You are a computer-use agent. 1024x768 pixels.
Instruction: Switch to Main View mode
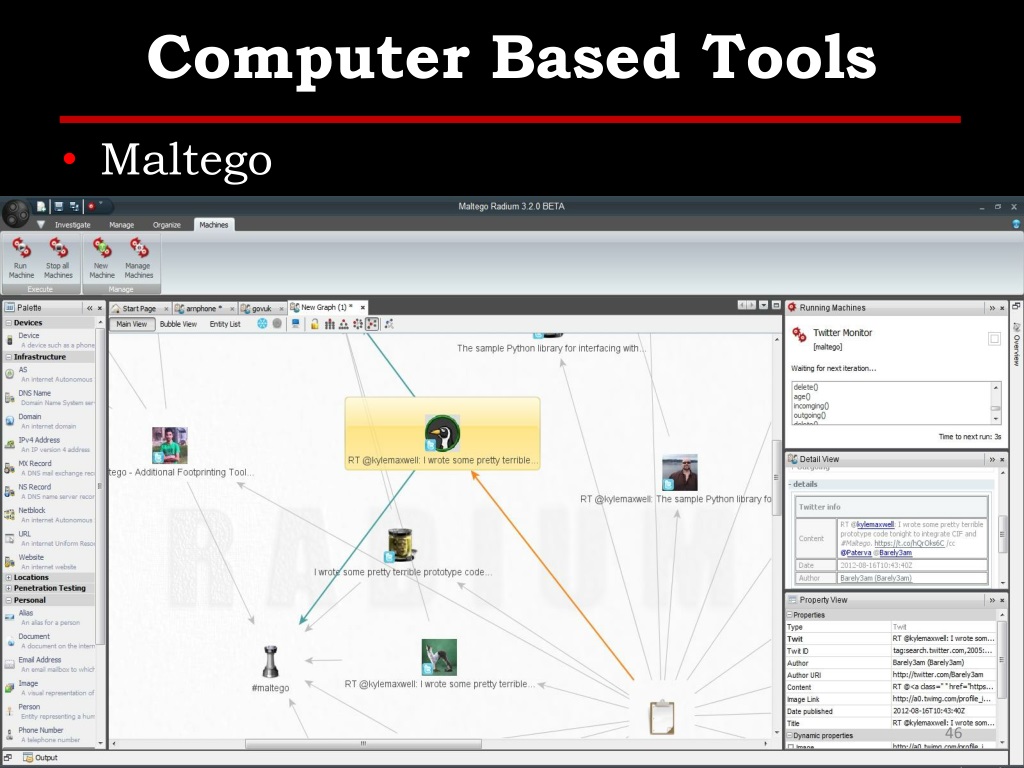pos(132,324)
